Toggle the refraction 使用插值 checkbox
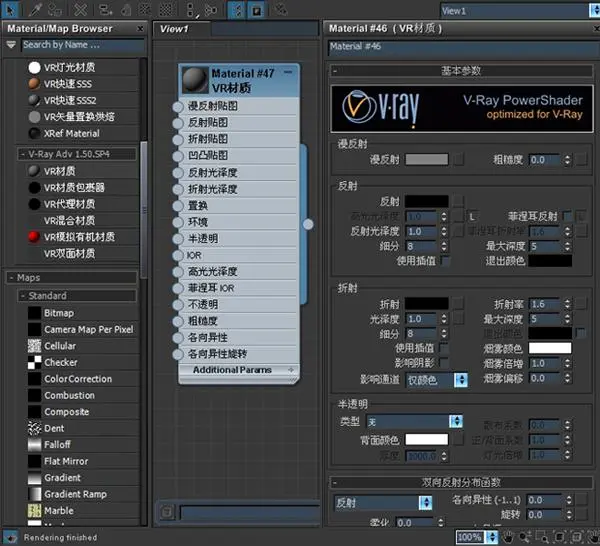600x546 pixels. point(444,348)
